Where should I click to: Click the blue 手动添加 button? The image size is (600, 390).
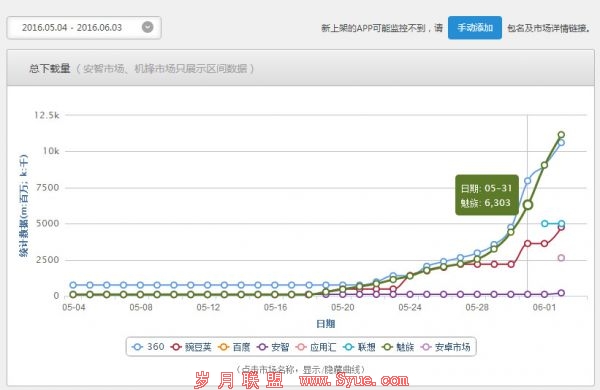coord(474,28)
